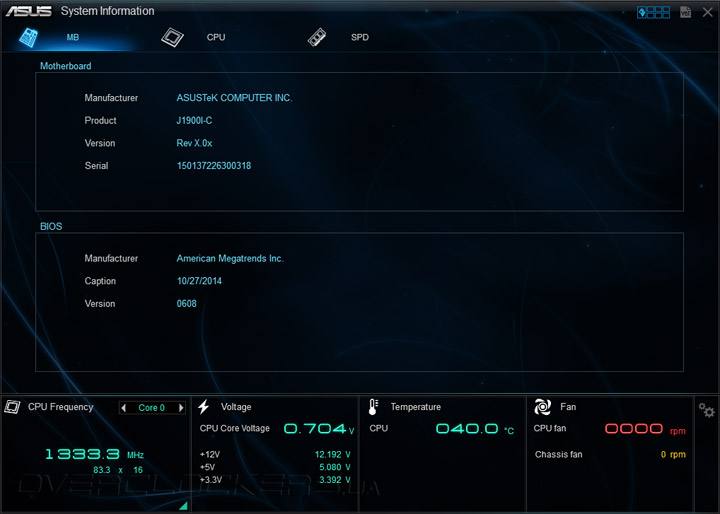Viewport: 720px width, 514px height.
Task: Click the +3.3V reading 3.392 V
Action: click(335, 480)
